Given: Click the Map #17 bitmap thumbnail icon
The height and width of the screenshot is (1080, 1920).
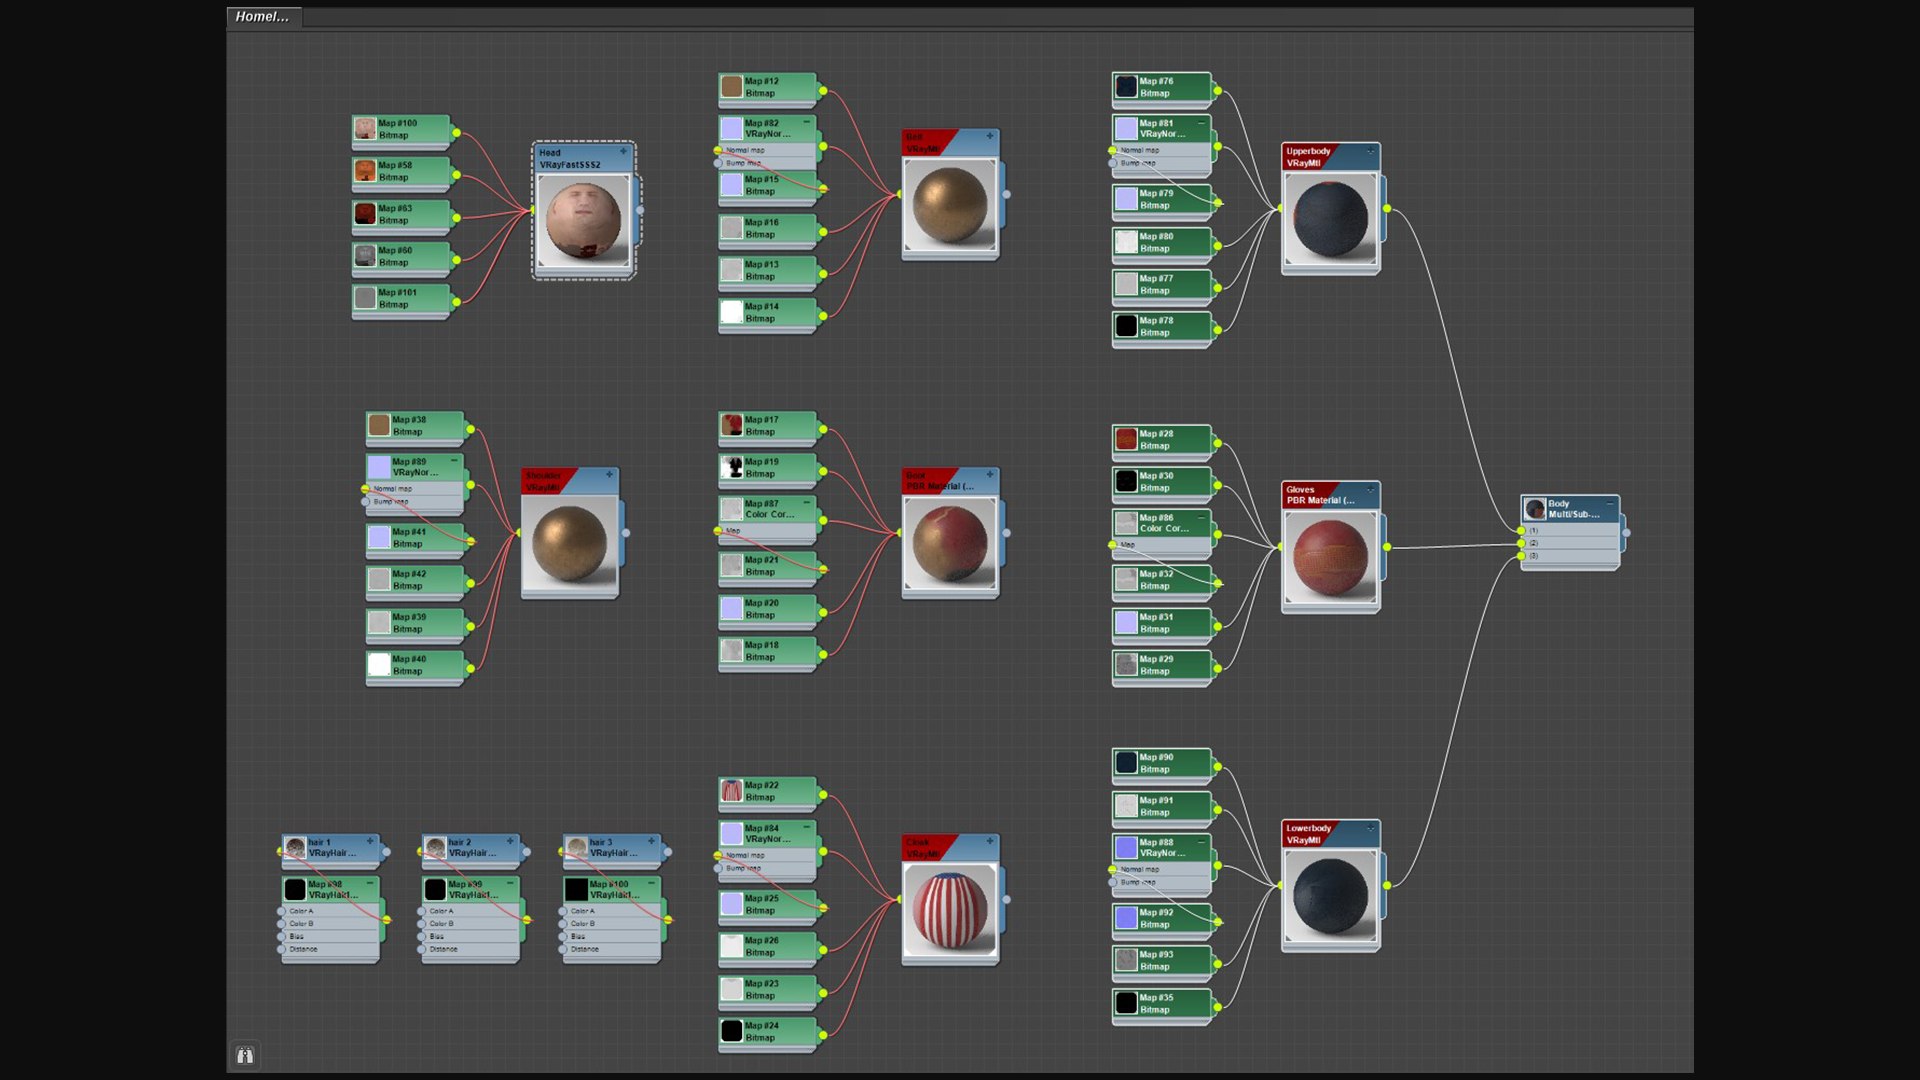Looking at the screenshot, I should 732,426.
